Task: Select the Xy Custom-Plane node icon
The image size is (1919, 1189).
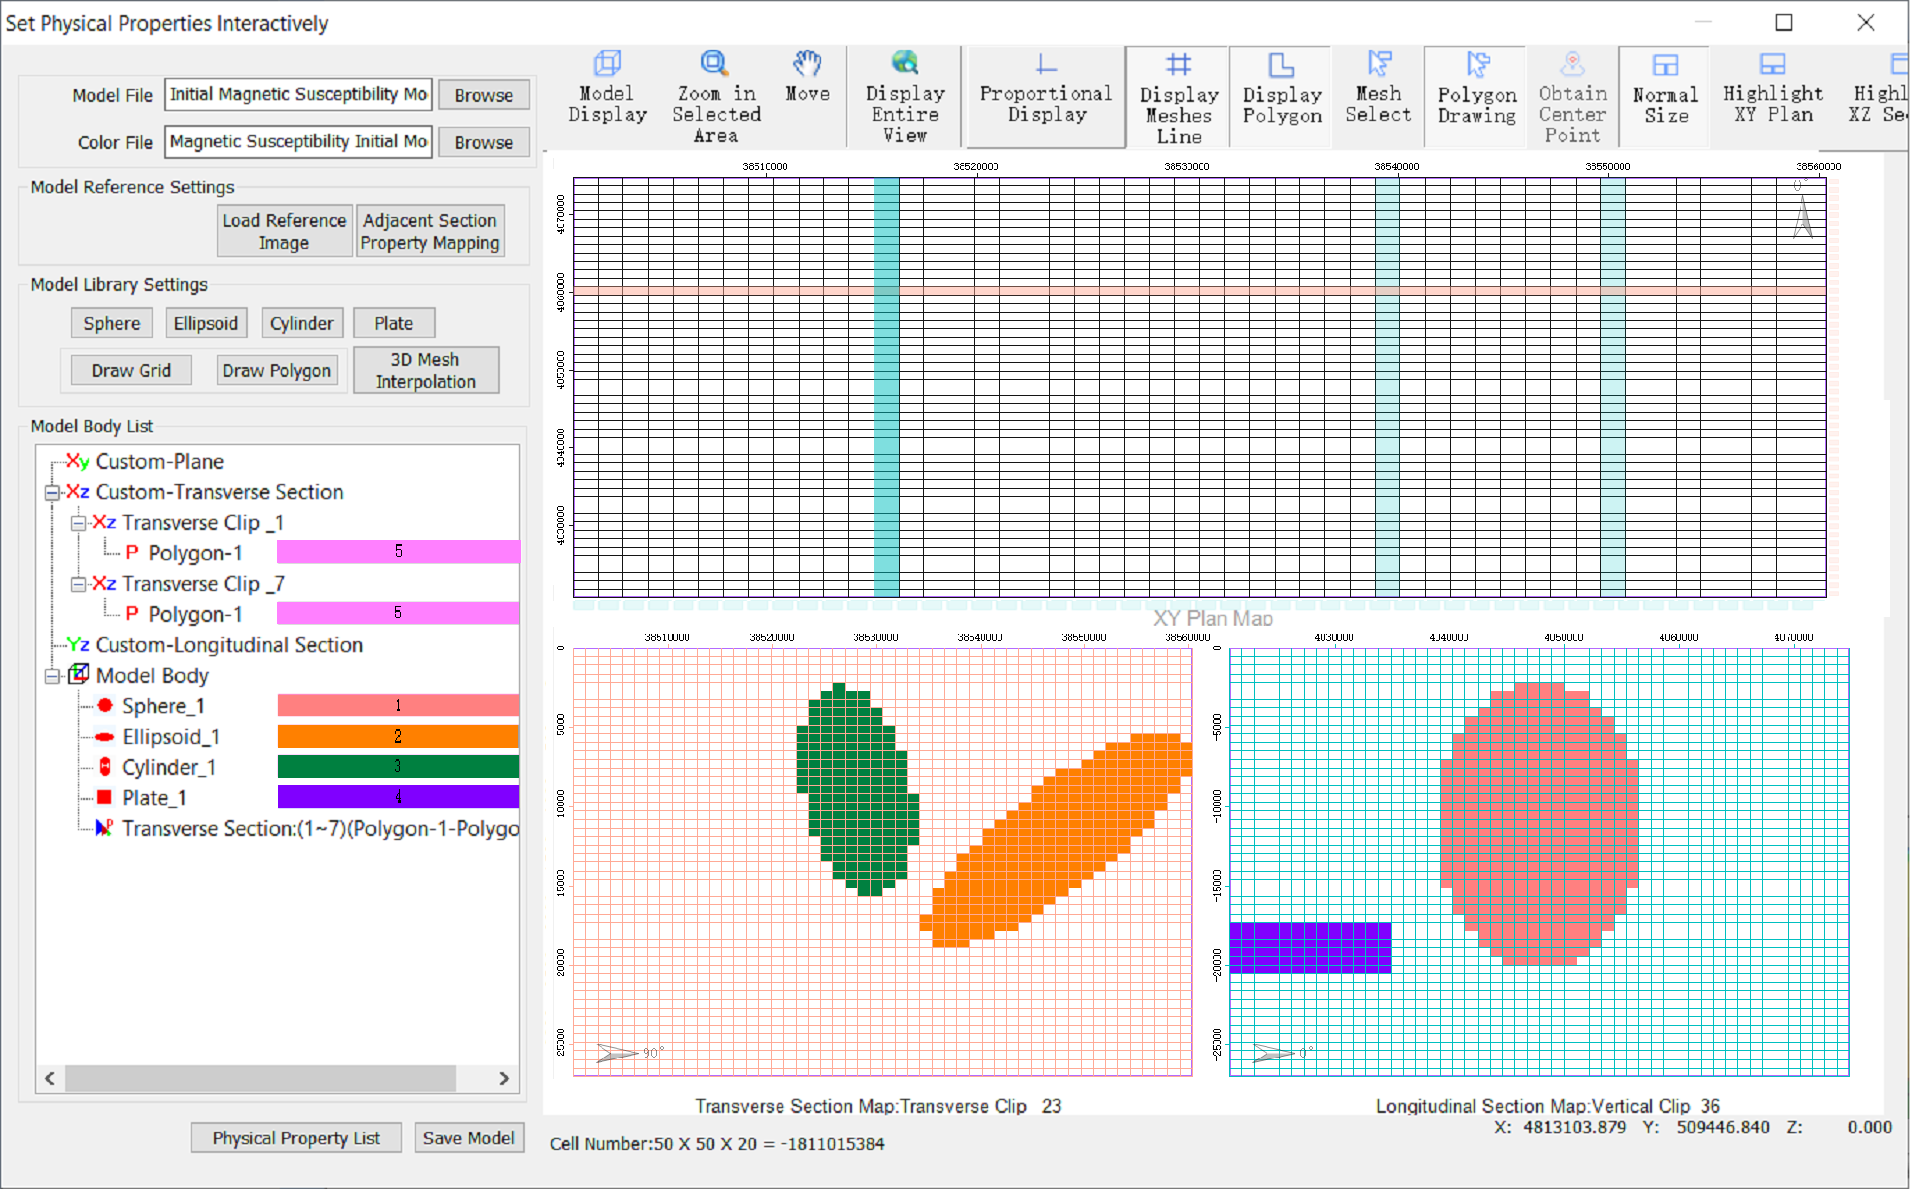Action: pyautogui.click(x=77, y=461)
